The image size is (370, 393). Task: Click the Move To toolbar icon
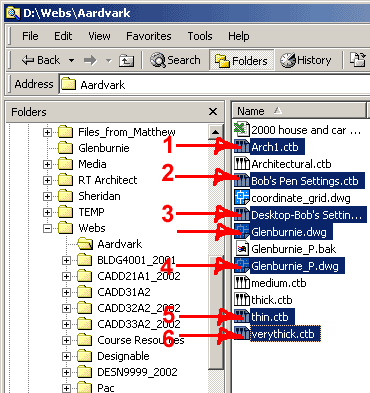coord(357,60)
